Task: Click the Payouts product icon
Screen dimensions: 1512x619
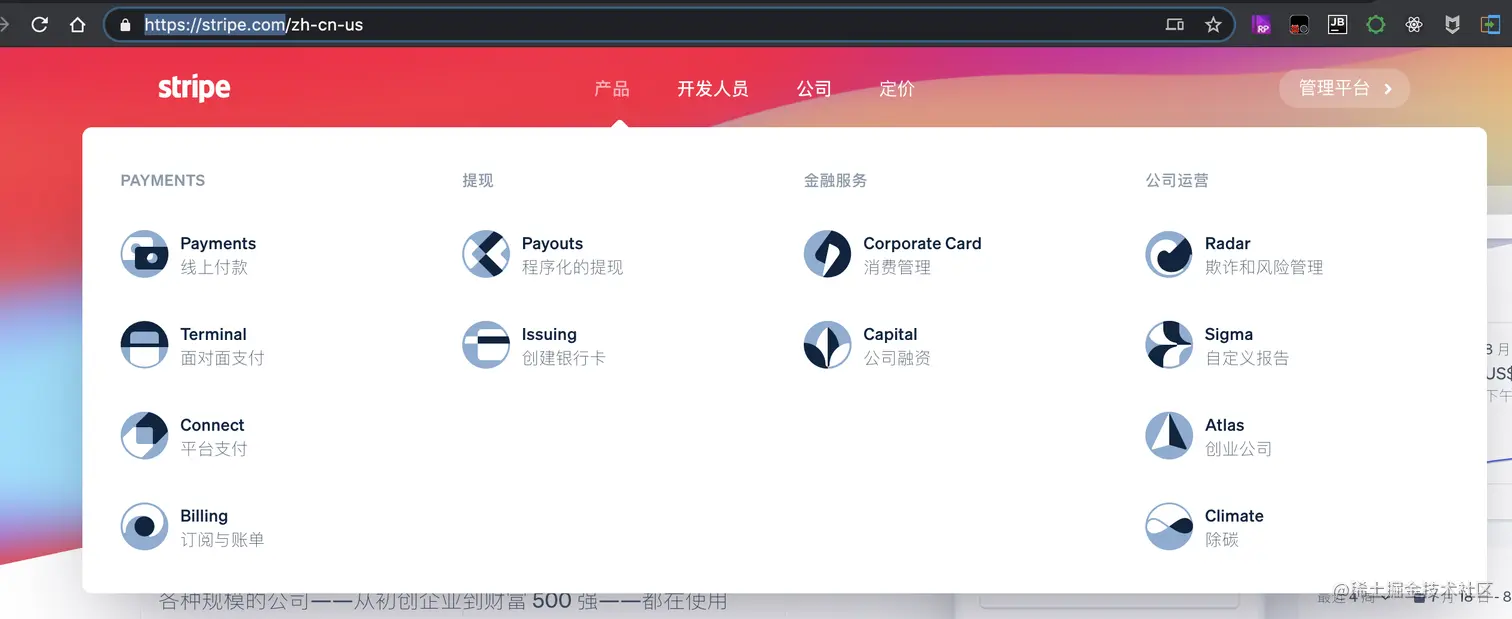Action: coord(486,254)
